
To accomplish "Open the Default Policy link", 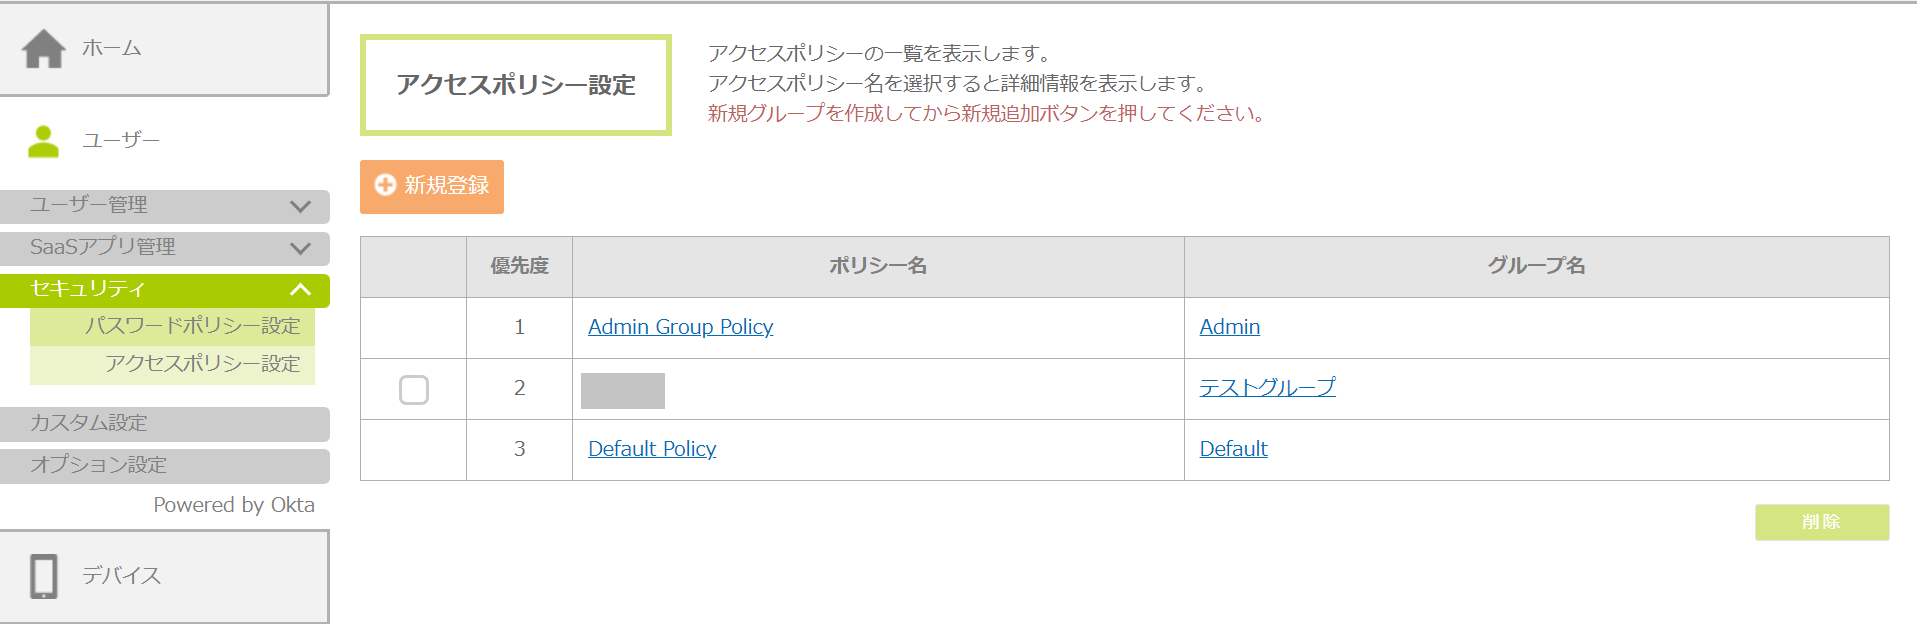I will coord(652,449).
